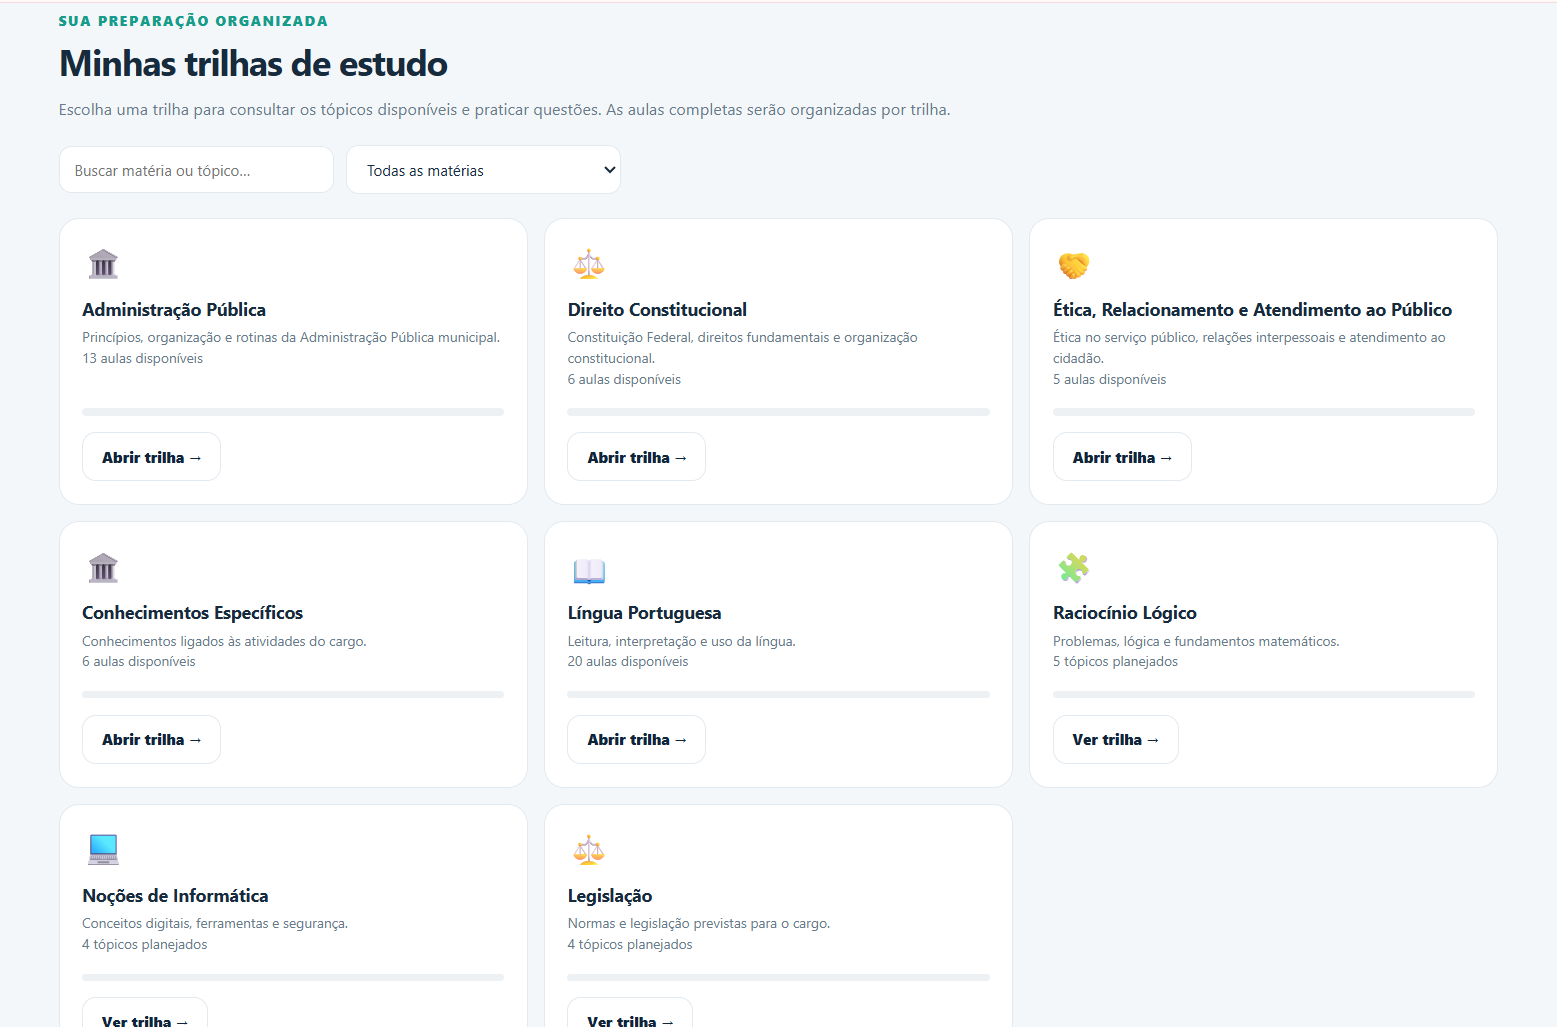
Task: Click the Legislação card heading
Action: point(610,896)
